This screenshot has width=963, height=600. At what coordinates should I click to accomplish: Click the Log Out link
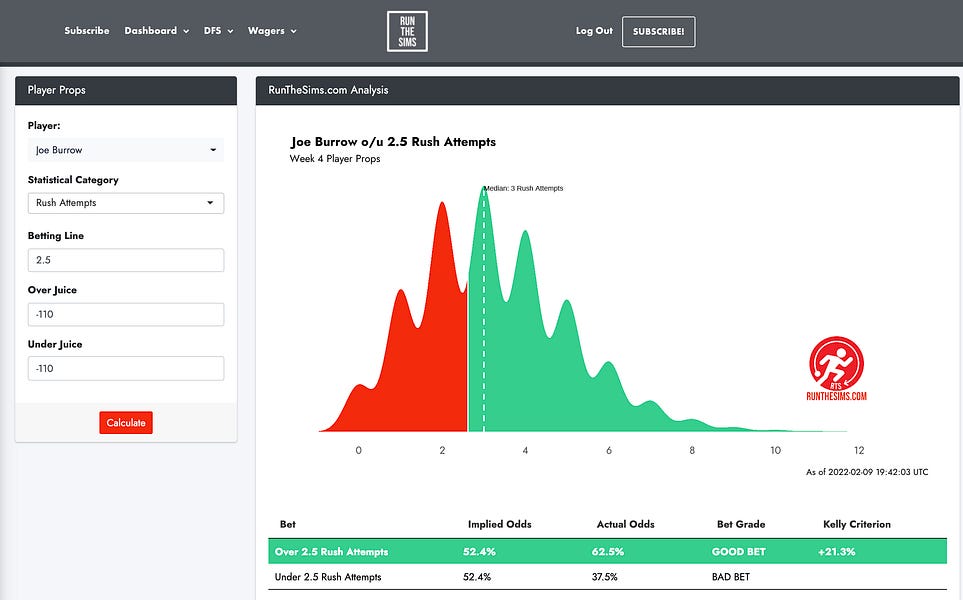(594, 31)
